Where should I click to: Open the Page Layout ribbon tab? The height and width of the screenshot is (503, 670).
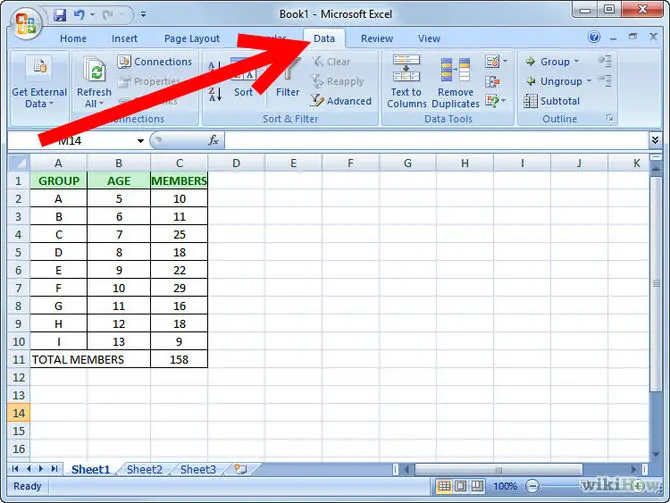(191, 39)
